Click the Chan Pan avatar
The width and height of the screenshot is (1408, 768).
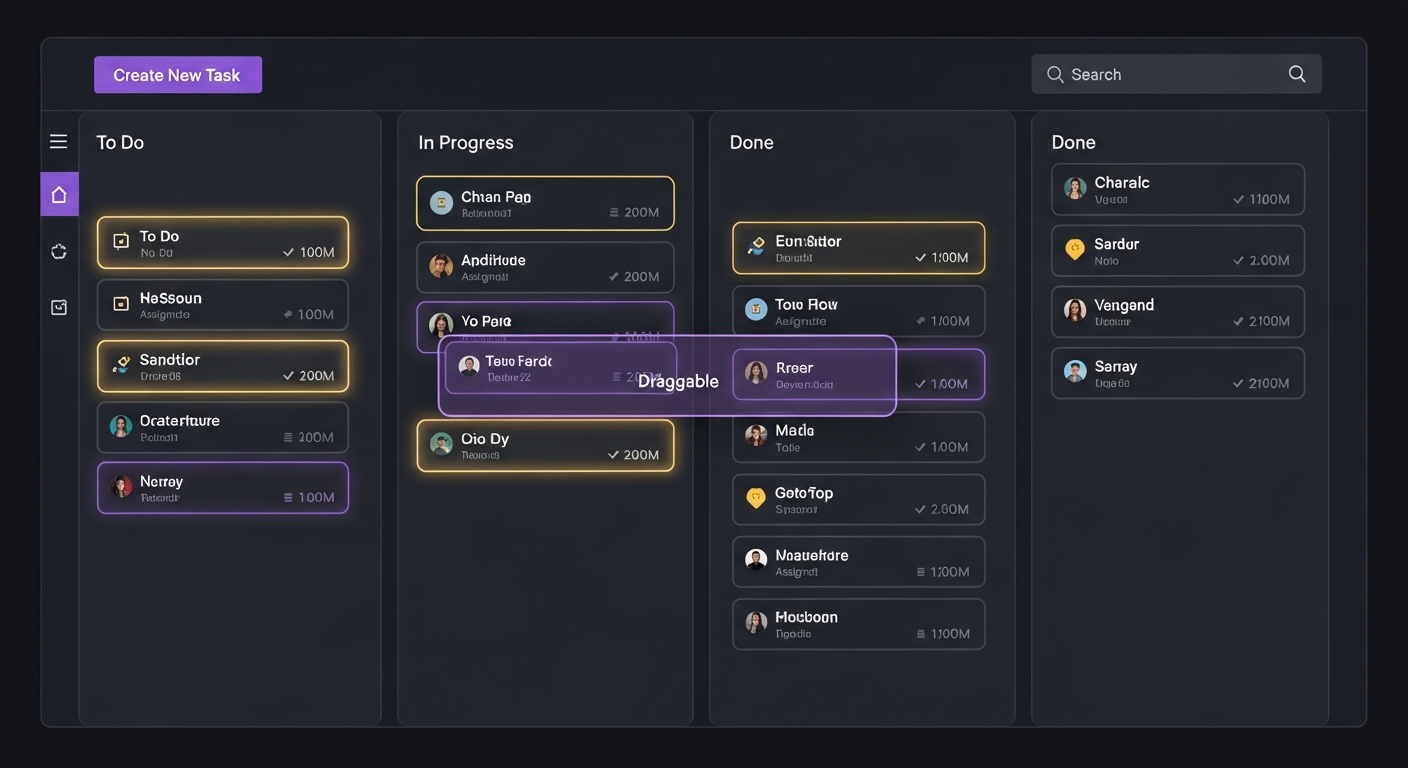click(x=441, y=203)
